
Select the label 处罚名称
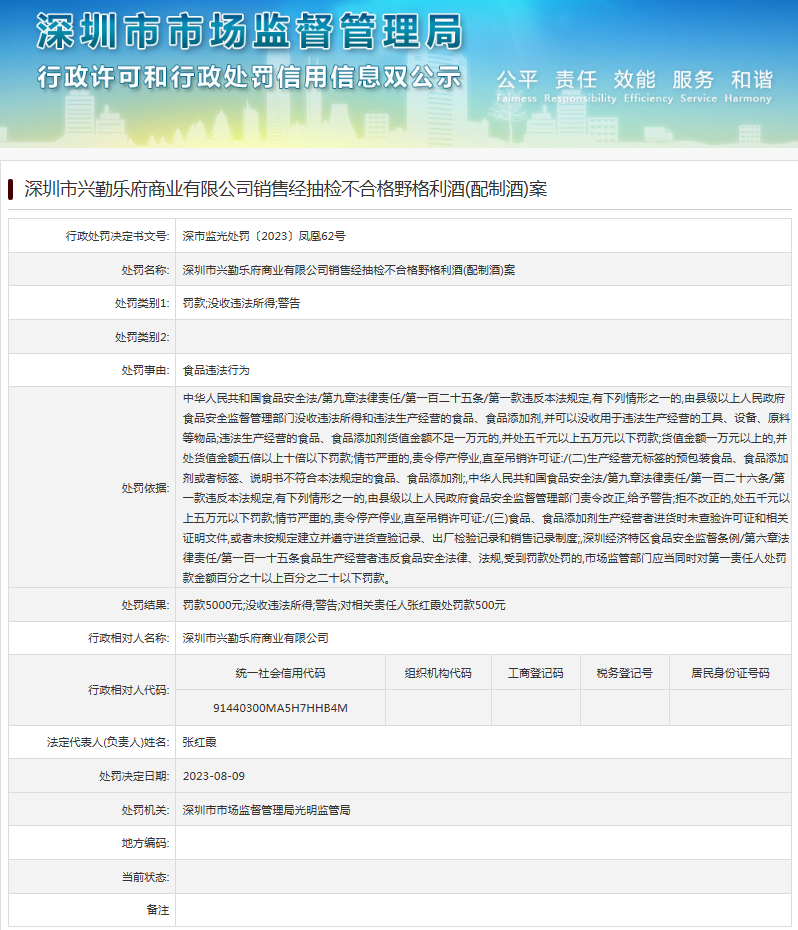145,270
